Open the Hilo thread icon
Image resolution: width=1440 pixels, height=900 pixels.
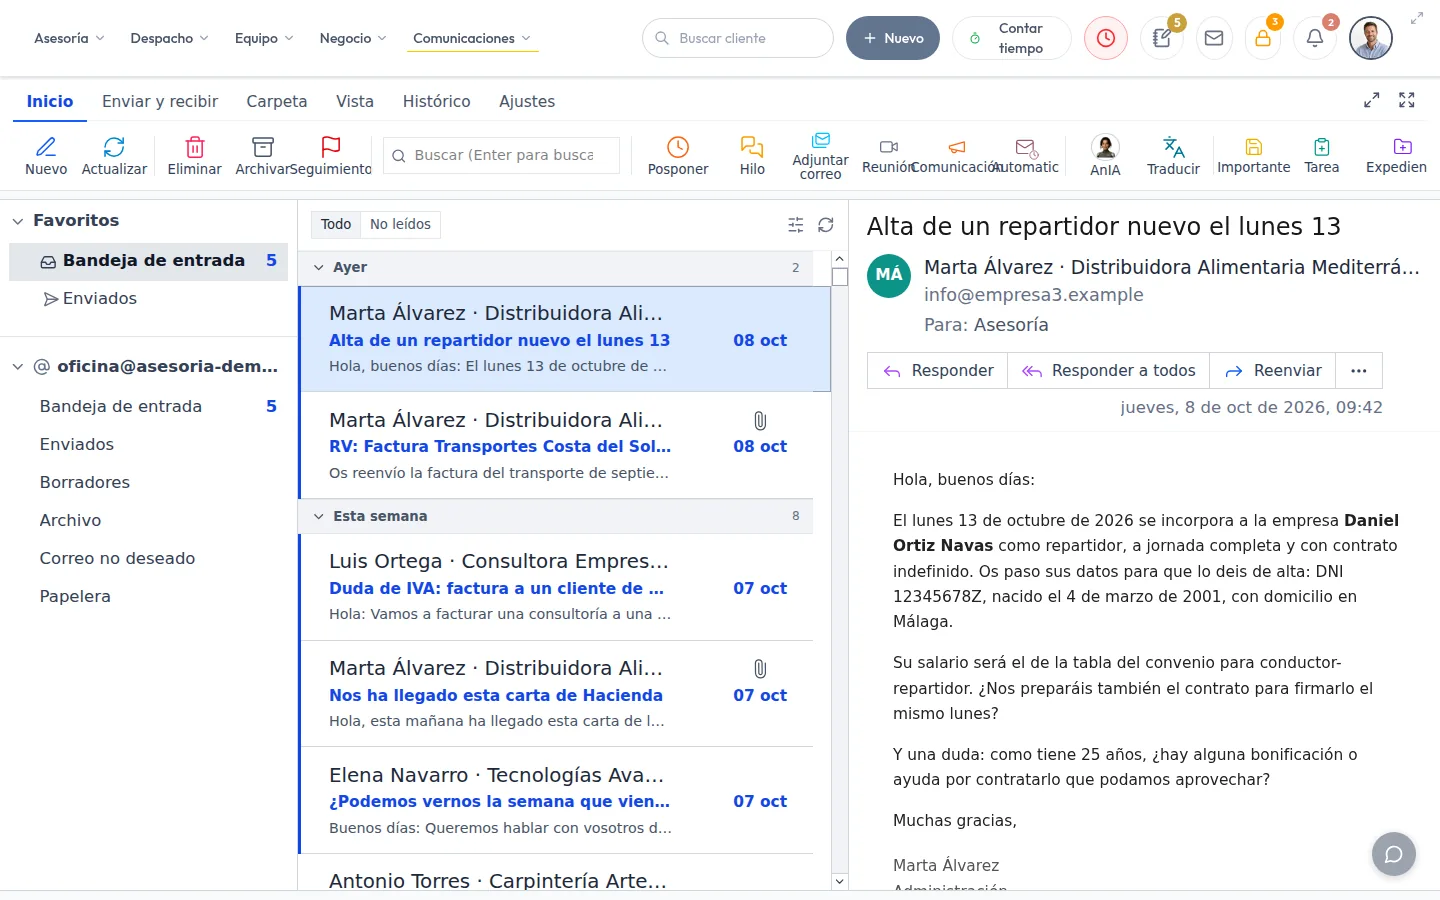coord(752,147)
